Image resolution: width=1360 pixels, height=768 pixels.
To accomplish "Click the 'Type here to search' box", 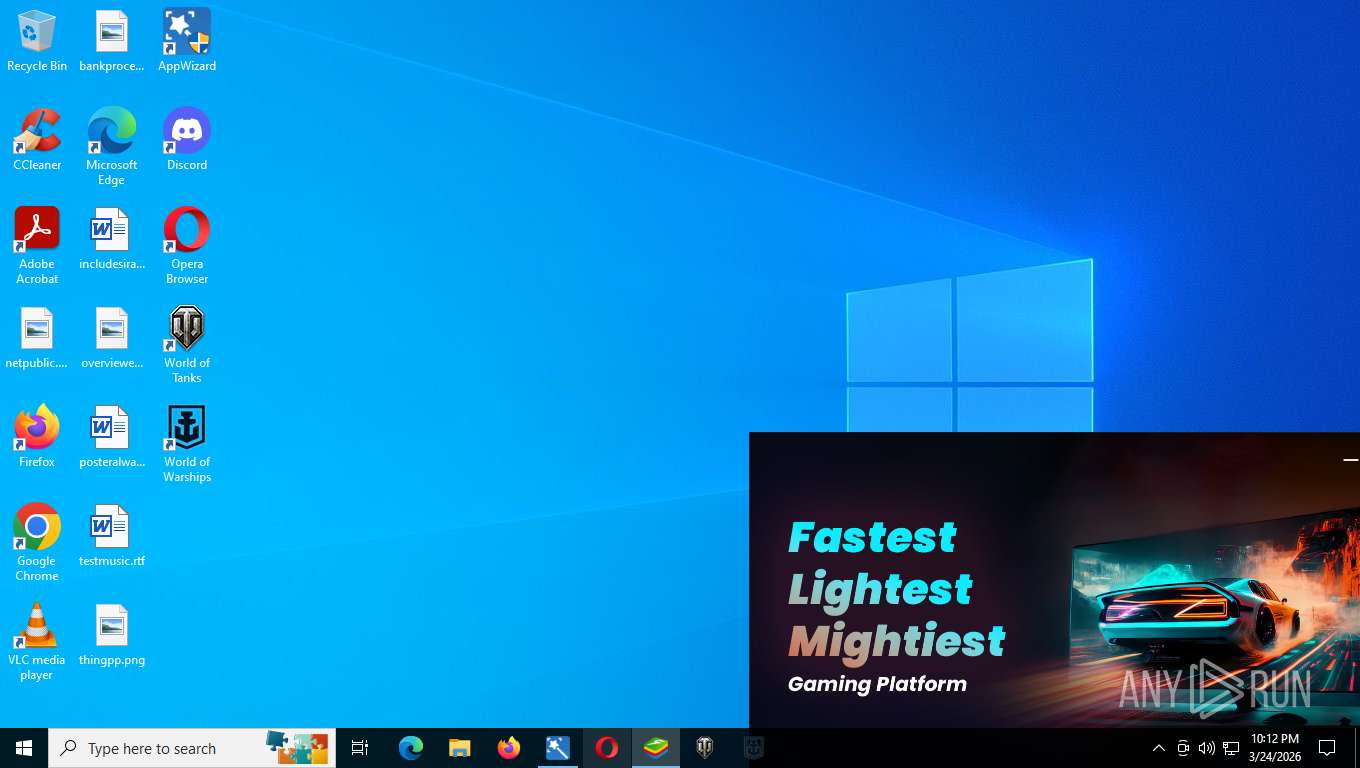I will (x=192, y=748).
